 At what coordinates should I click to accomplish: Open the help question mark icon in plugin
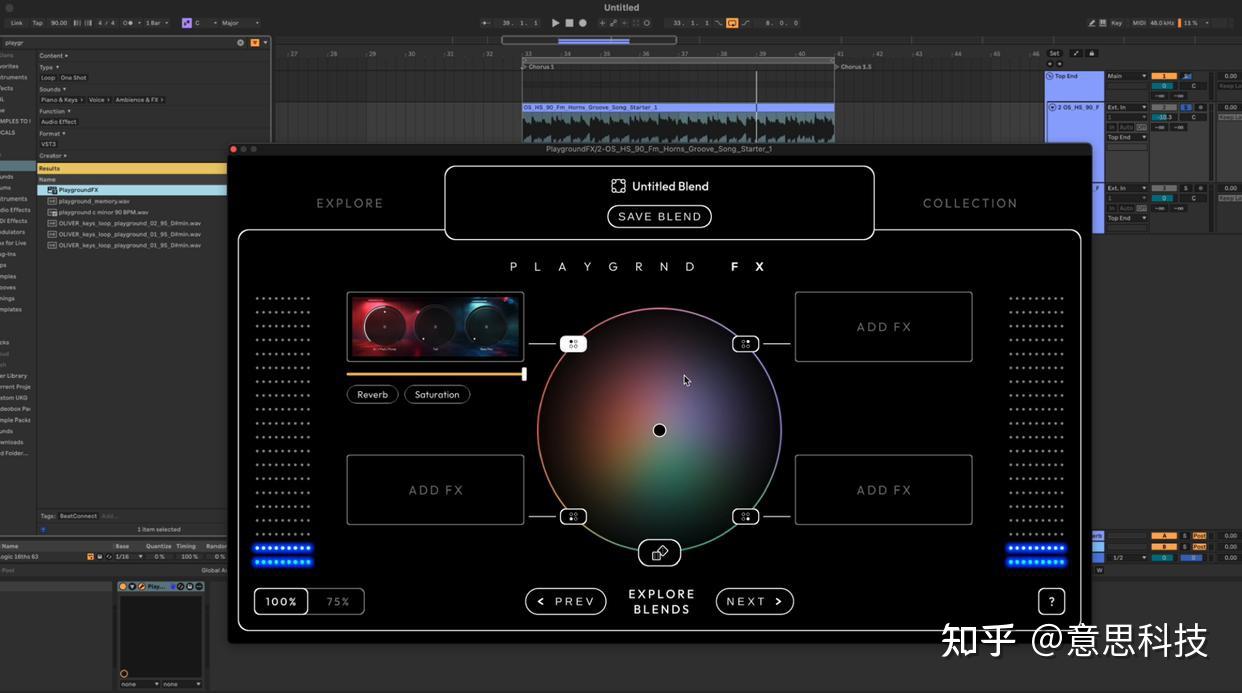pyautogui.click(x=1051, y=601)
